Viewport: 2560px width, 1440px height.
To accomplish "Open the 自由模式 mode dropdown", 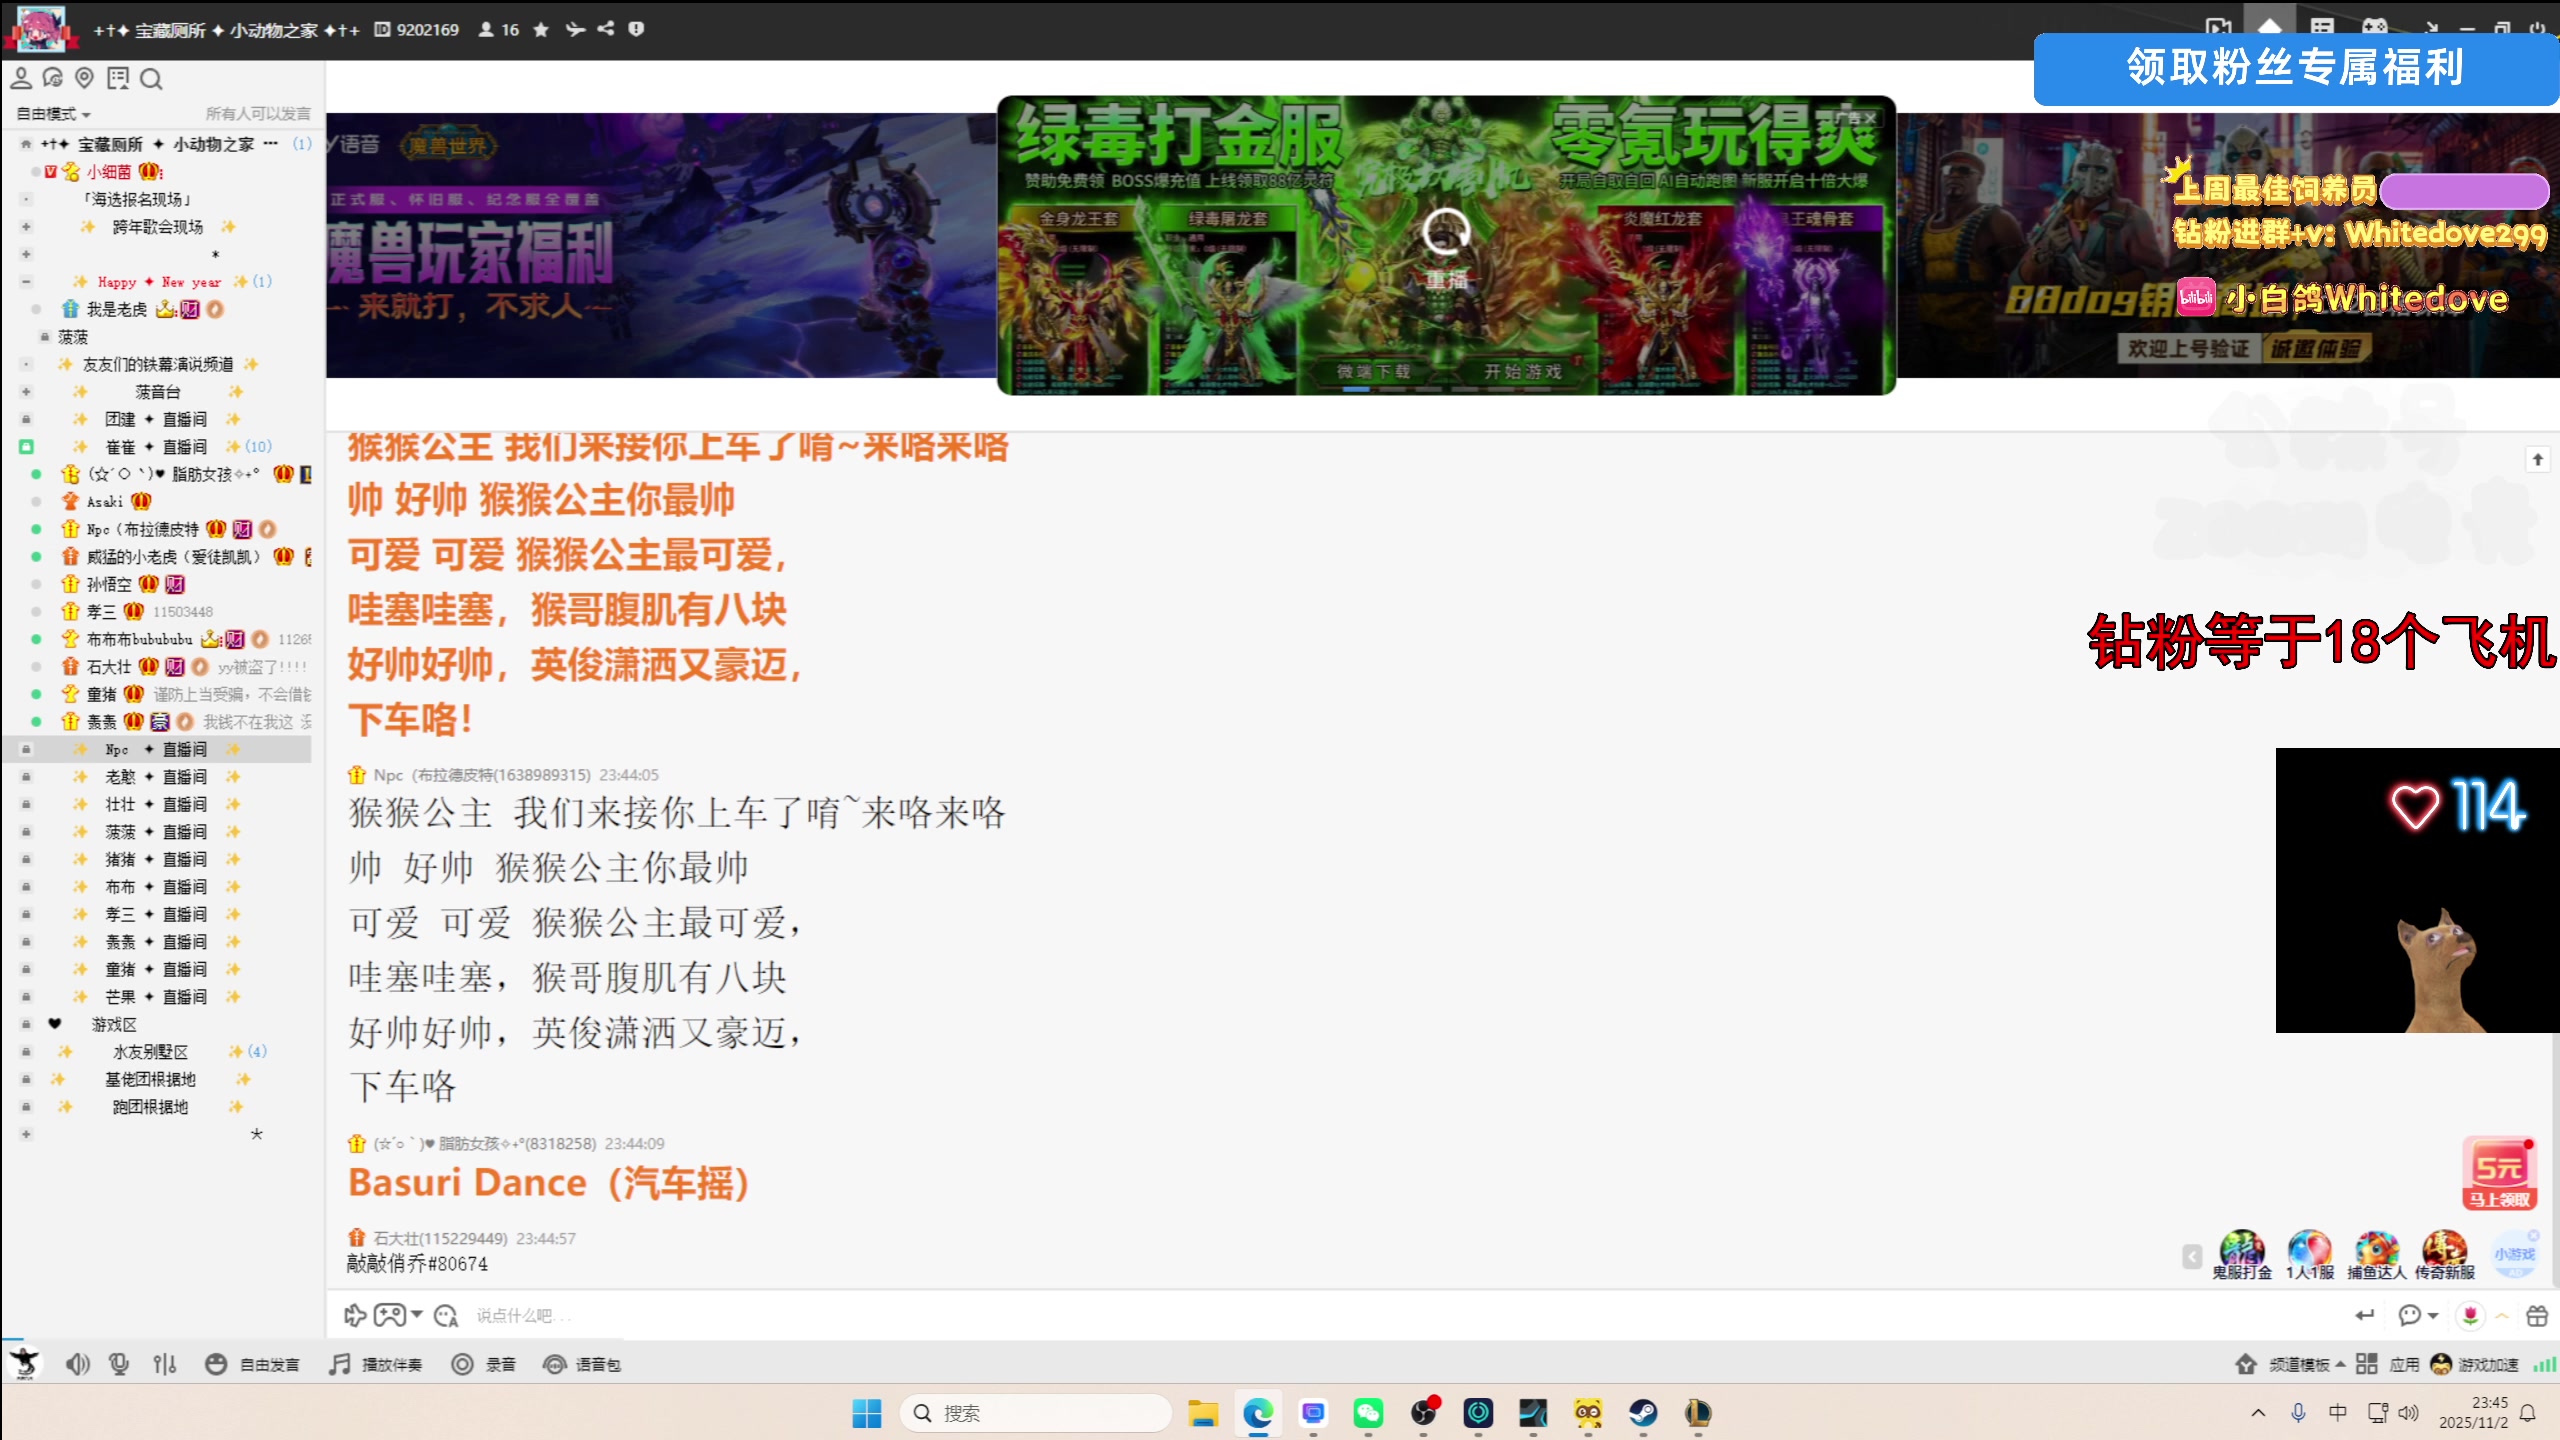I will [x=50, y=113].
